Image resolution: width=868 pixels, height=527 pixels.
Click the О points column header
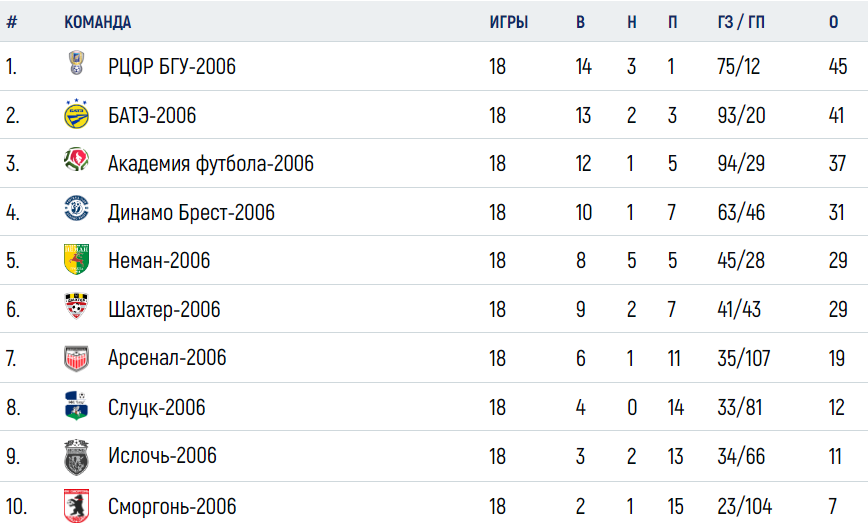[833, 22]
